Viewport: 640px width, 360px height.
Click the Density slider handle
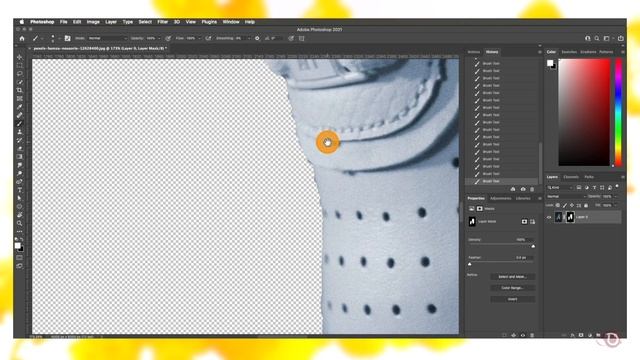tap(533, 246)
